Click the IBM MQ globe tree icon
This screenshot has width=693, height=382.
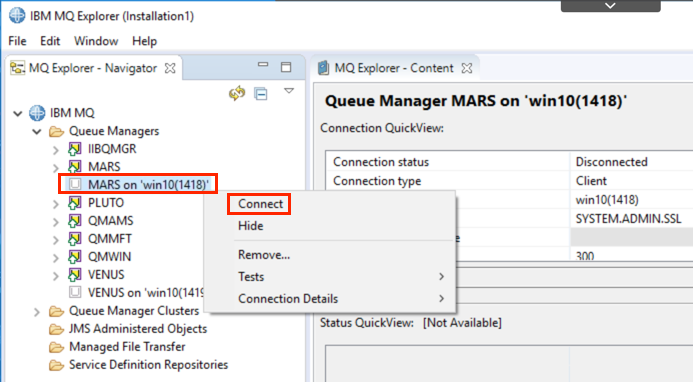(x=37, y=113)
